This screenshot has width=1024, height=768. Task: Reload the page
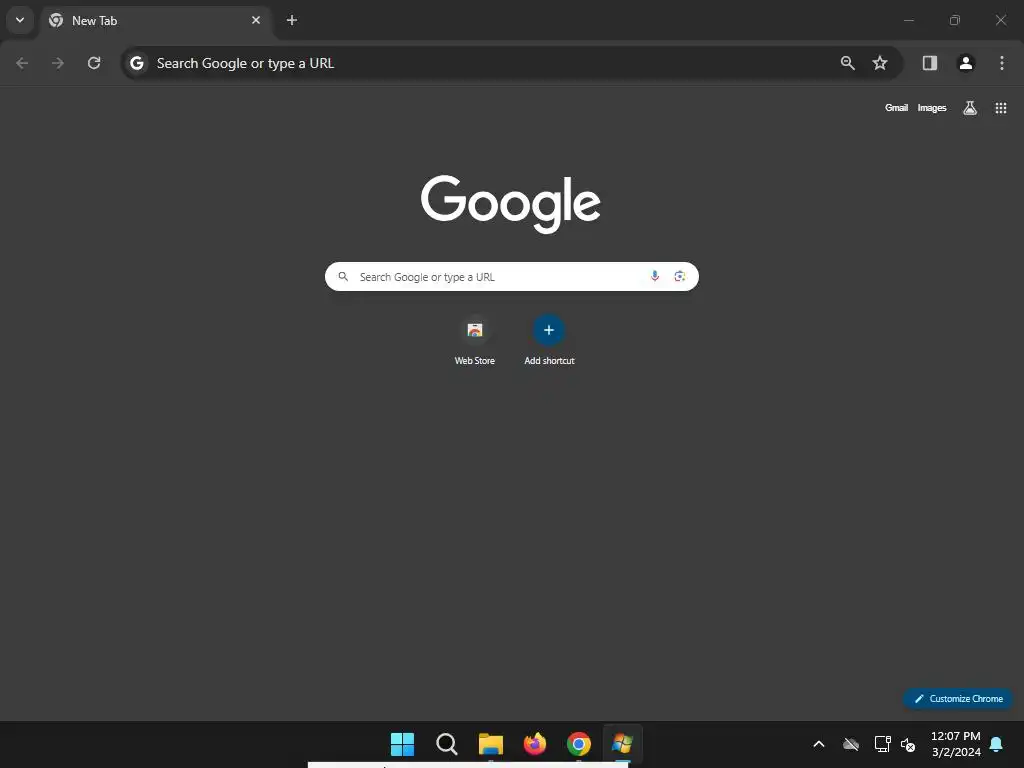(x=94, y=63)
